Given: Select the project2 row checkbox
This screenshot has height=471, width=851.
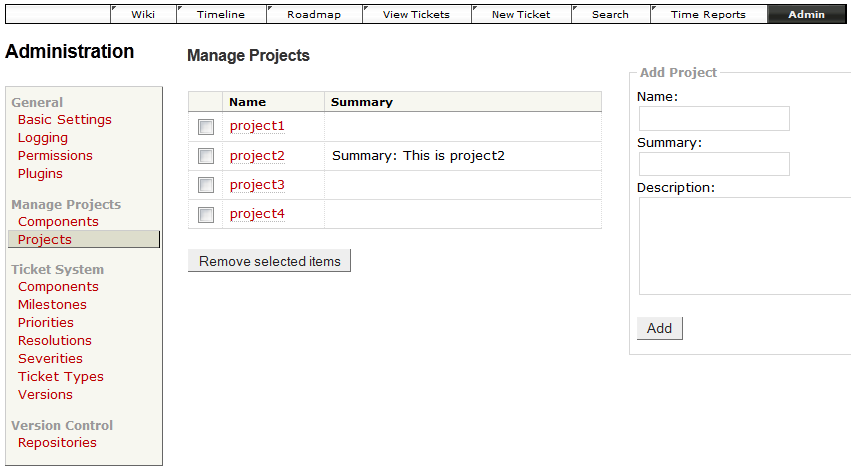Looking at the screenshot, I should (x=206, y=156).
